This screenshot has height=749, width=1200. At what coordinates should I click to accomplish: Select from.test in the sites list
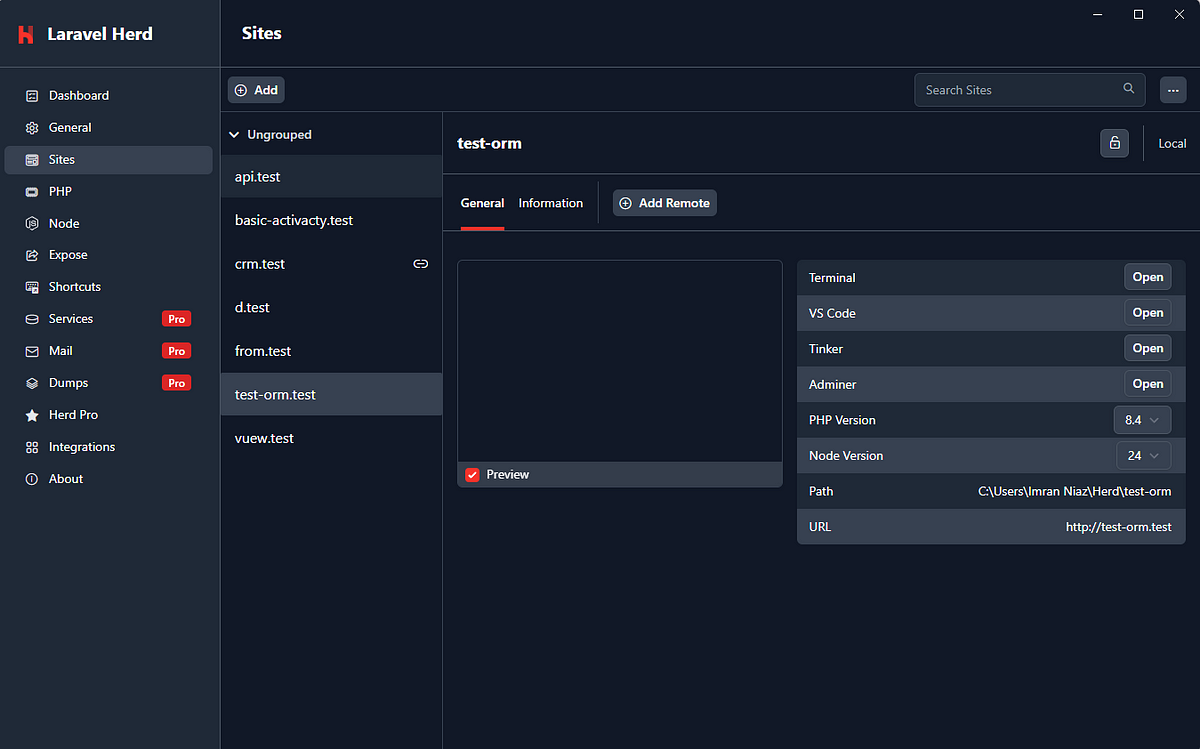tap(331, 351)
